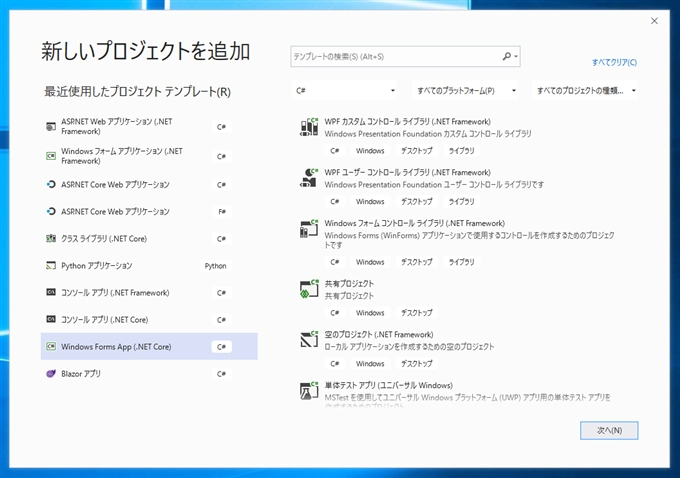Click the Console App (.NET Framework) icon

51,292
